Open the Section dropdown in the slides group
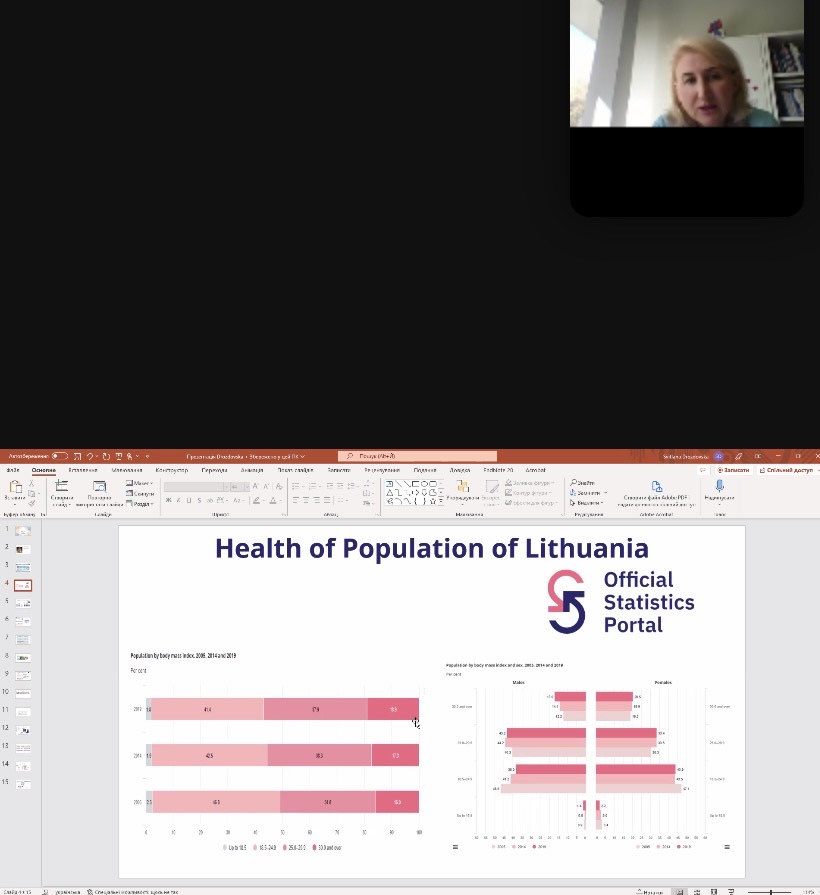820x895 pixels. [141, 503]
